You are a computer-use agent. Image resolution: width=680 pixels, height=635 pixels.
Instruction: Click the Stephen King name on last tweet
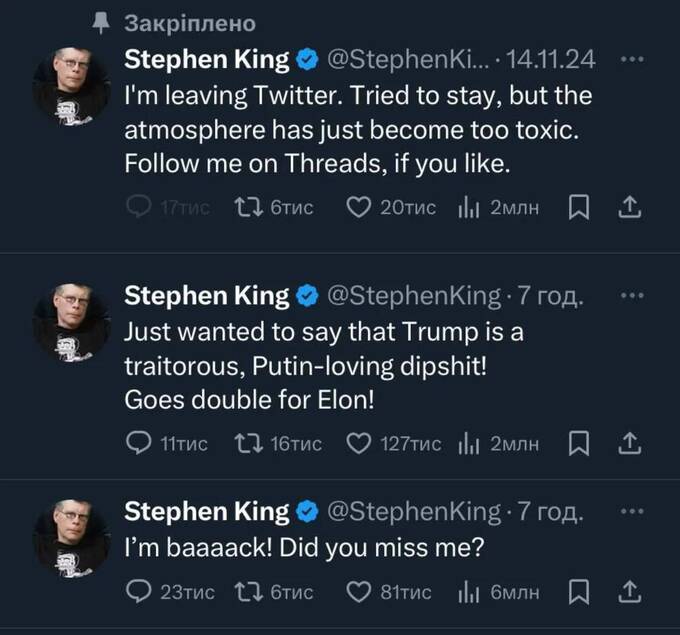click(x=206, y=512)
